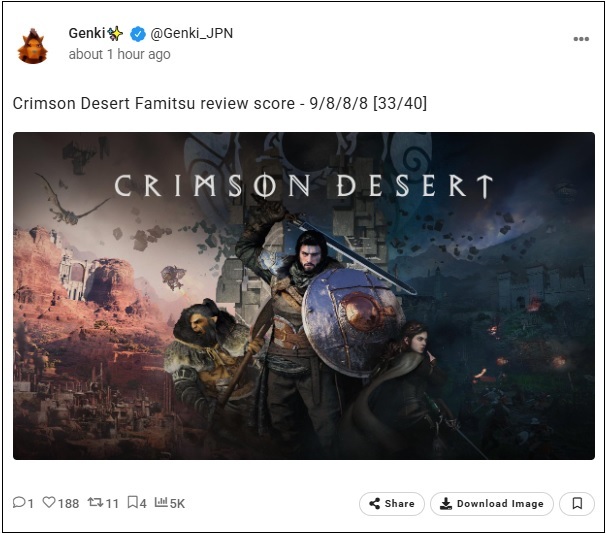Screen dimensions: 606x533
Task: Open the Genki display name profile link
Action: (x=87, y=33)
